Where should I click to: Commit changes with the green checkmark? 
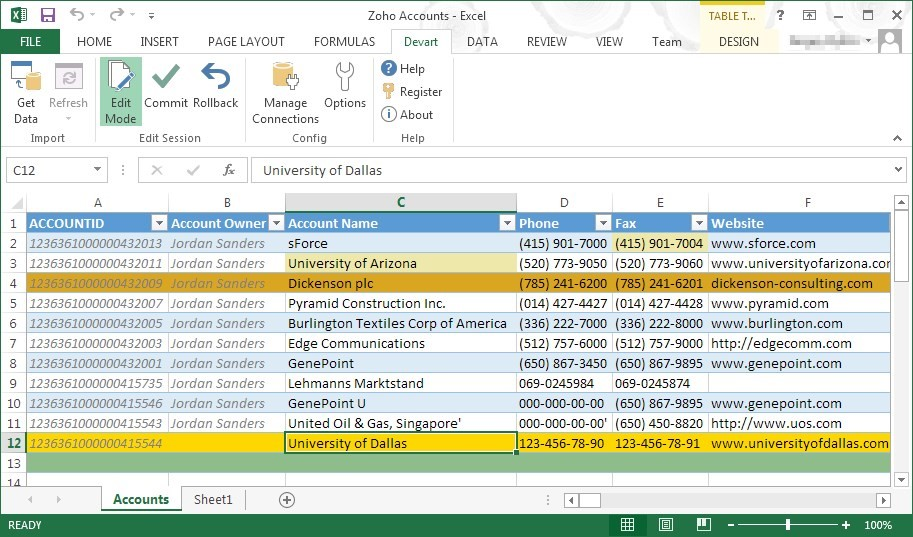click(166, 77)
